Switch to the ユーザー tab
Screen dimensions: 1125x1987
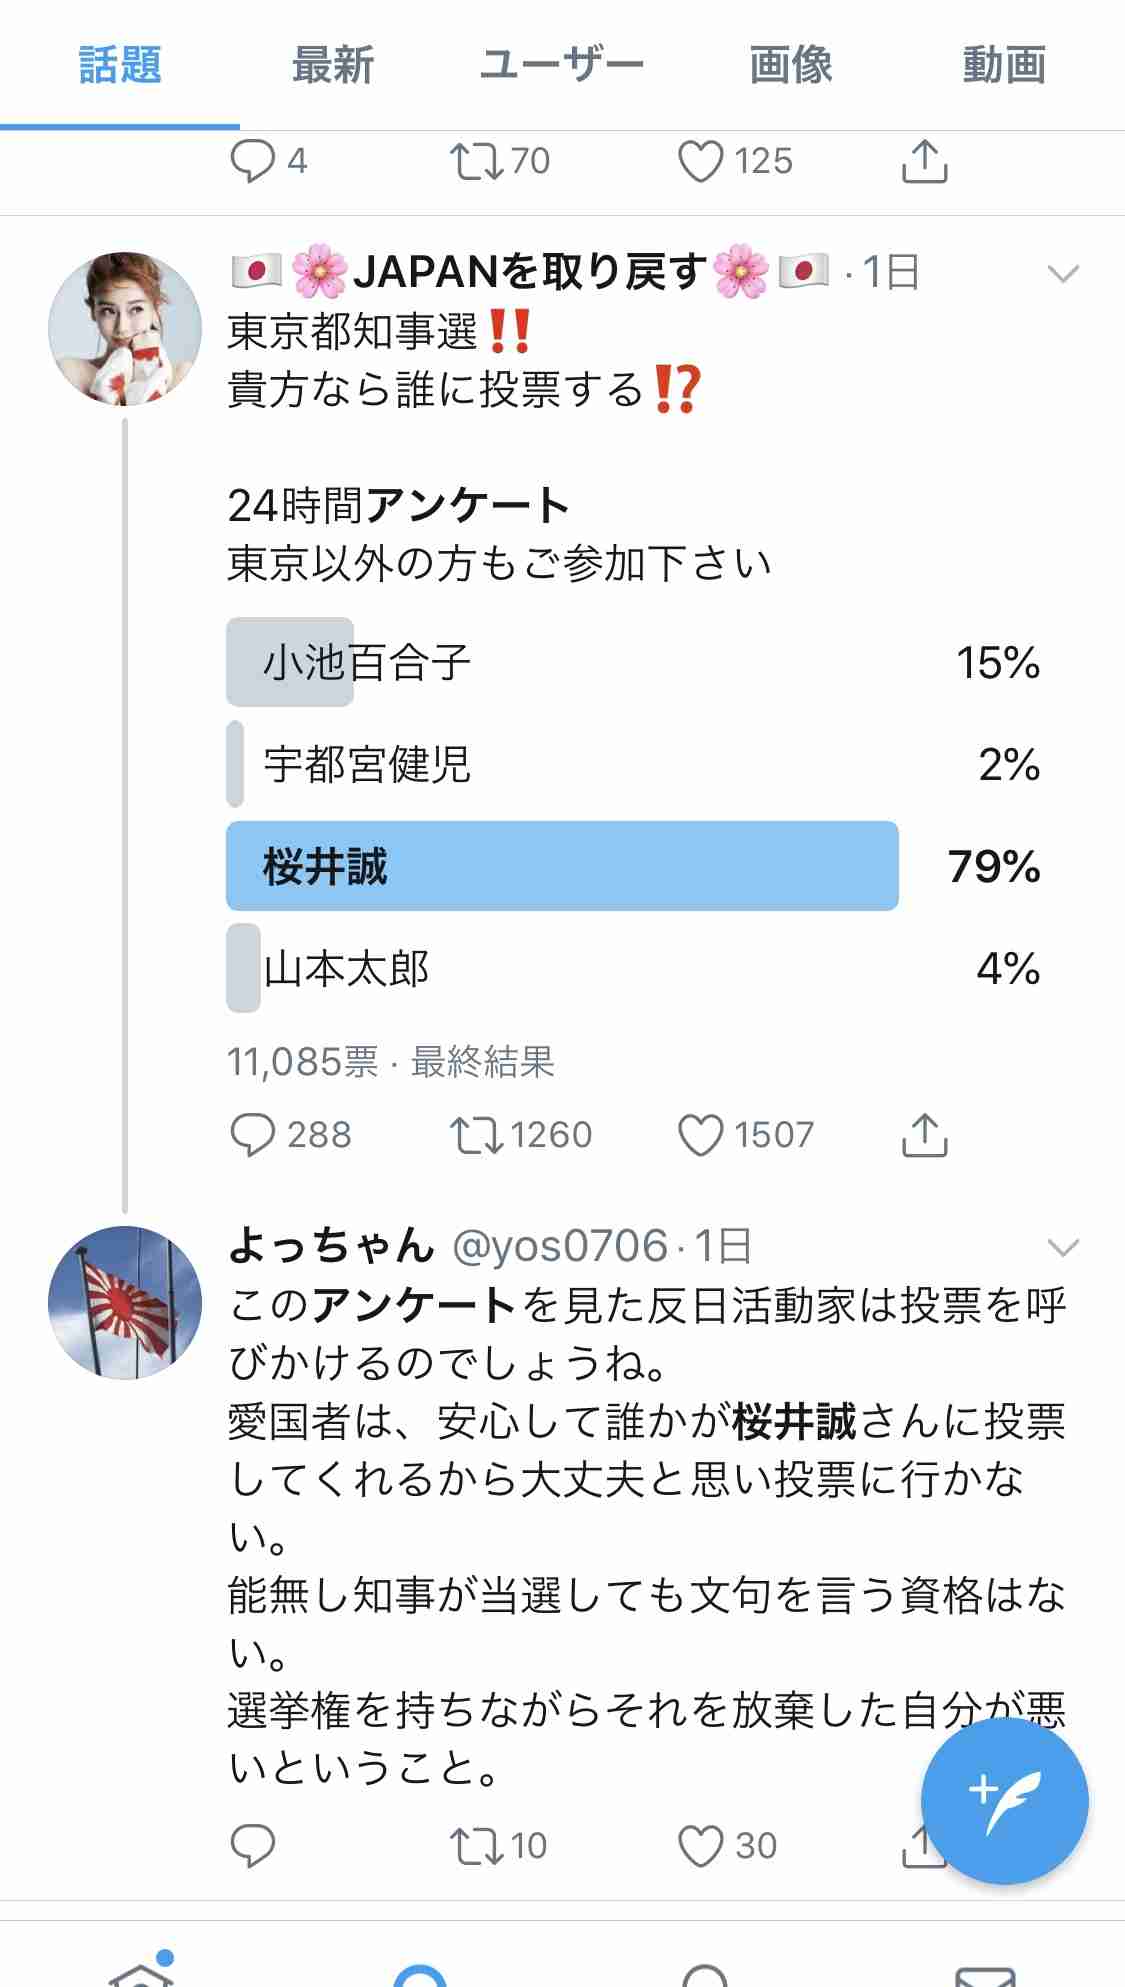562,65
